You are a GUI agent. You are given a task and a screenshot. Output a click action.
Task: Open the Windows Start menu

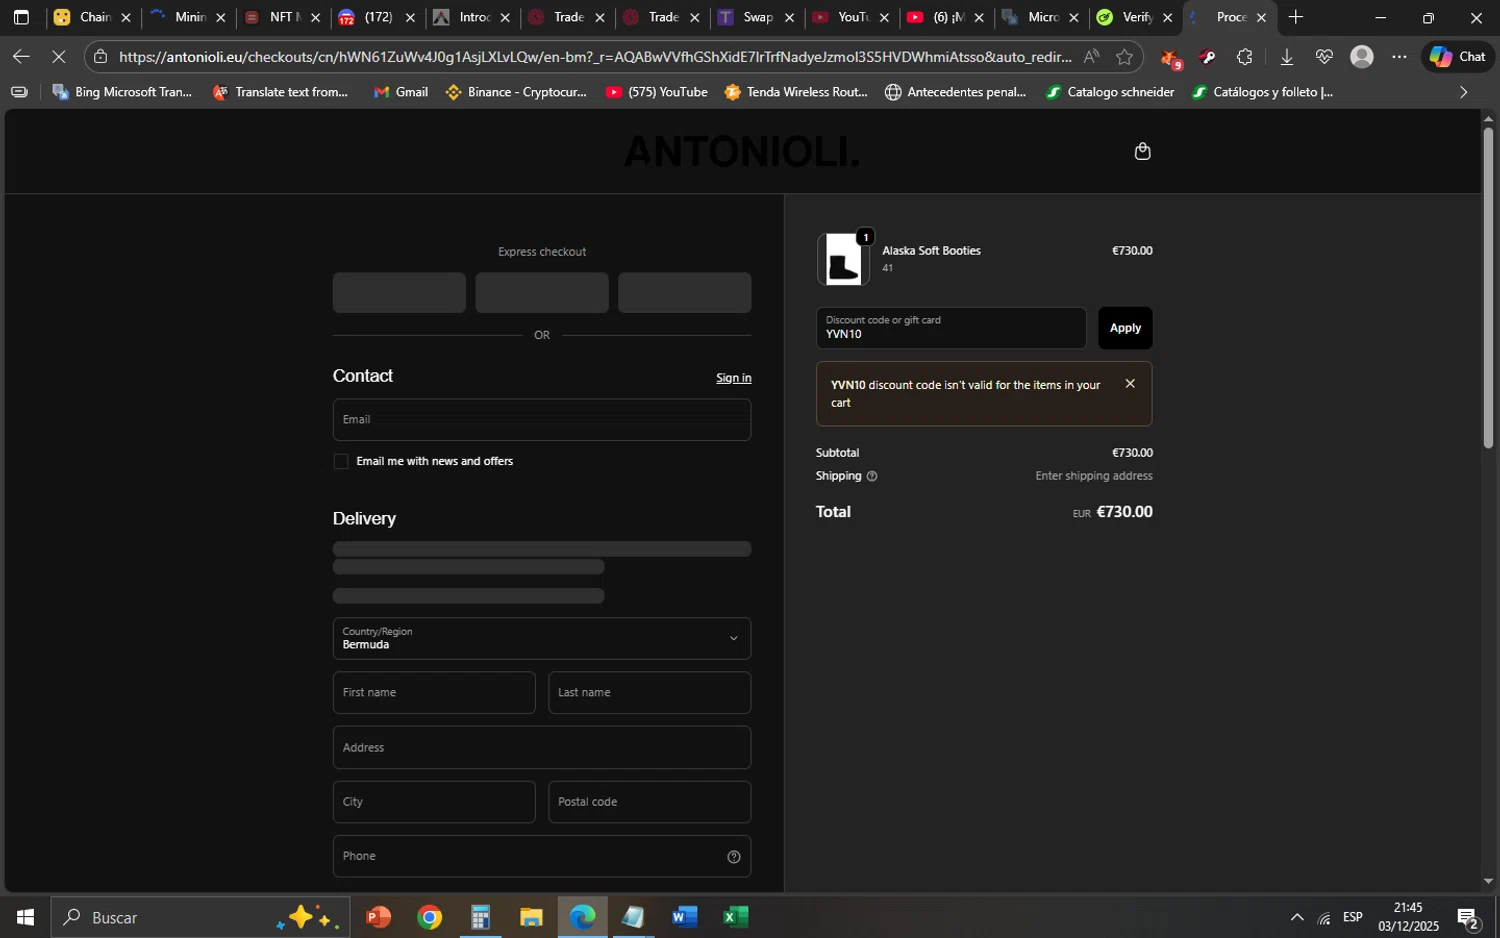[x=25, y=917]
